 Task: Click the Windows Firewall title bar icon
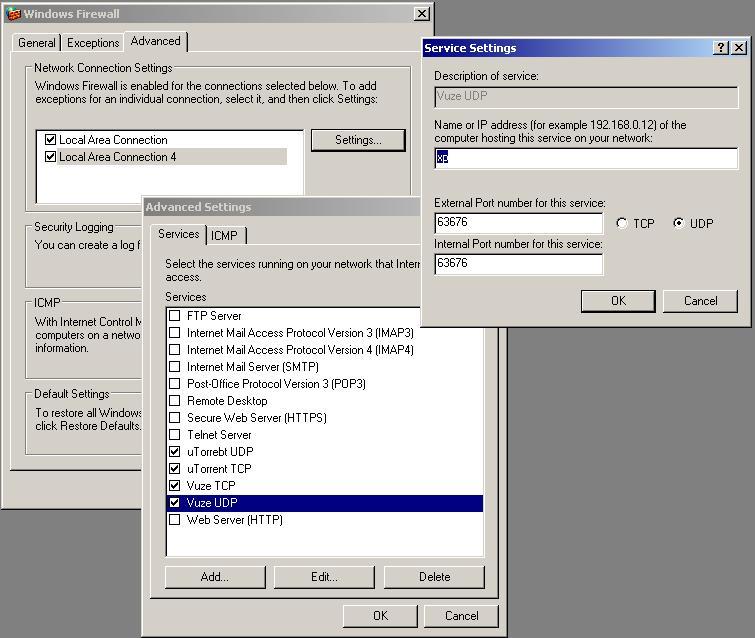pos(13,14)
